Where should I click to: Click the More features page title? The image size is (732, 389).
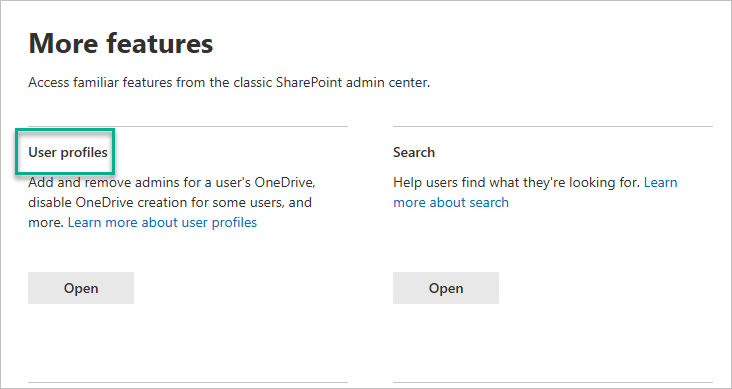coord(121,43)
